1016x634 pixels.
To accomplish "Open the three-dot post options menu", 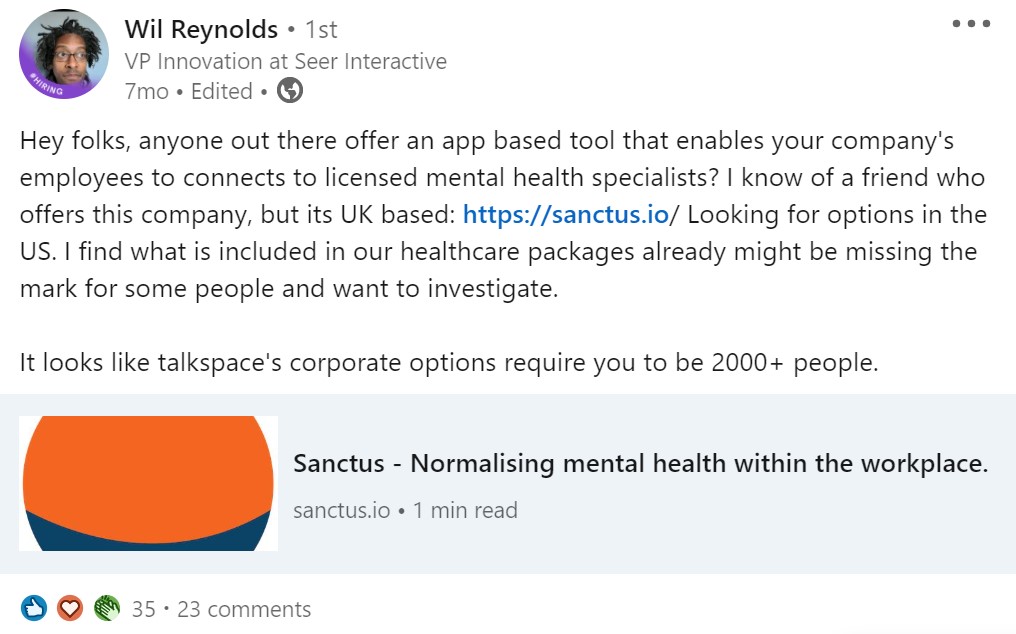I will point(970,24).
